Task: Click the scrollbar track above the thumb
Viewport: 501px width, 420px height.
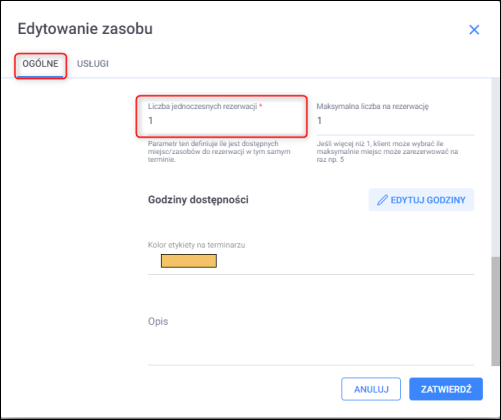Action: [x=495, y=168]
